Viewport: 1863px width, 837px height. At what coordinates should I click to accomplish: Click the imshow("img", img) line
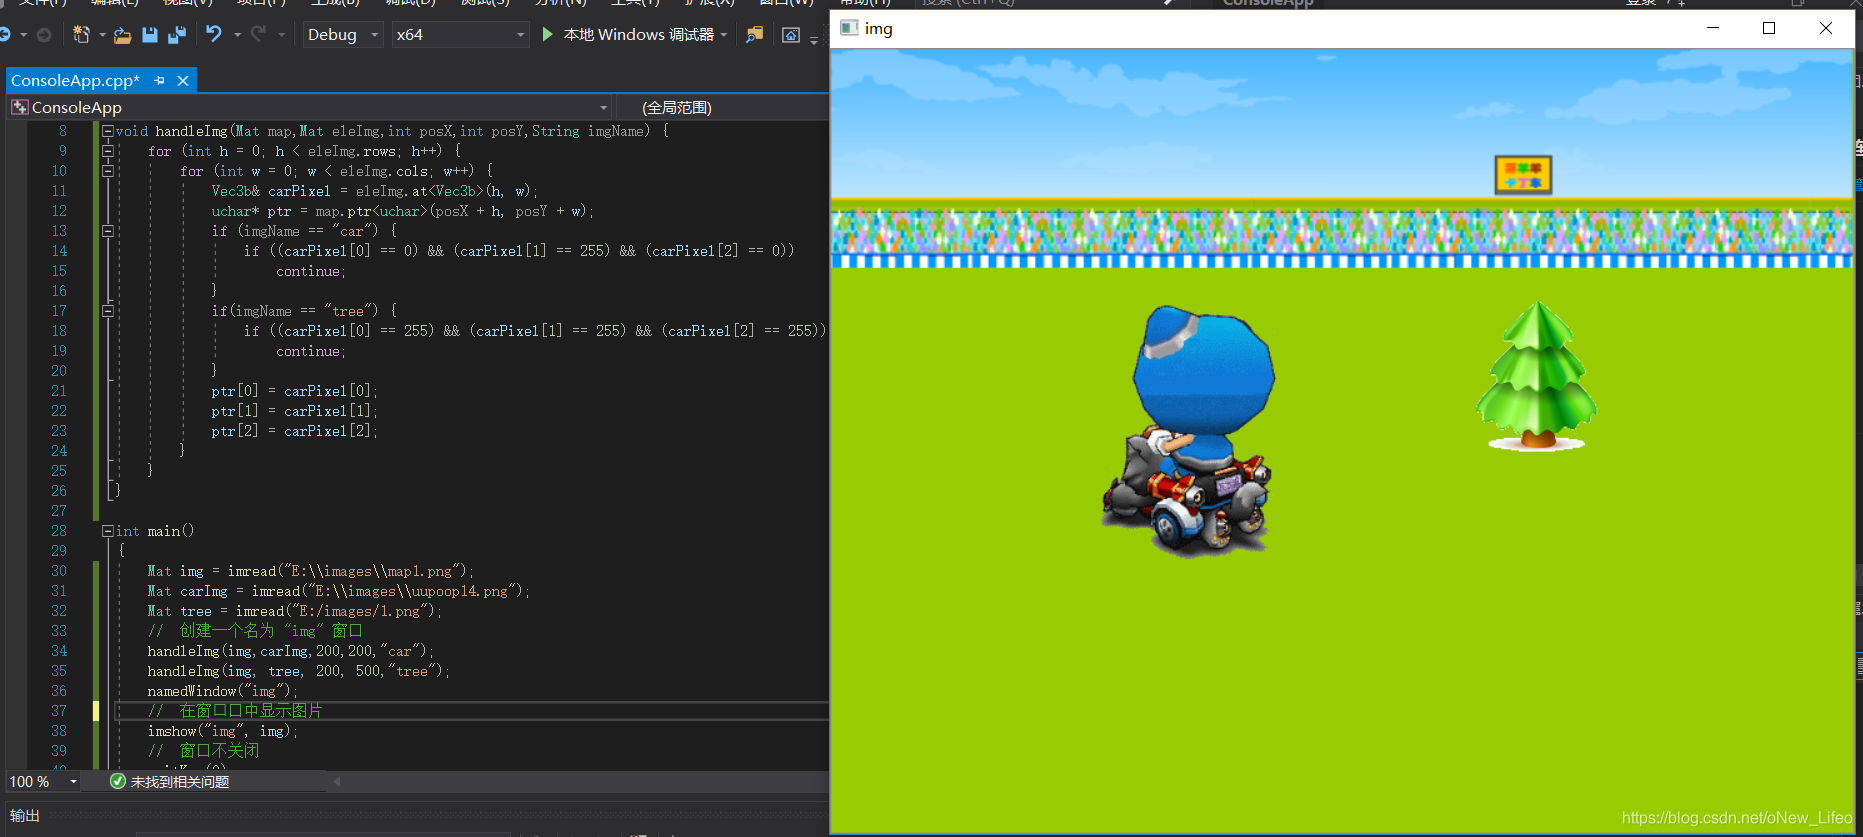[223, 731]
